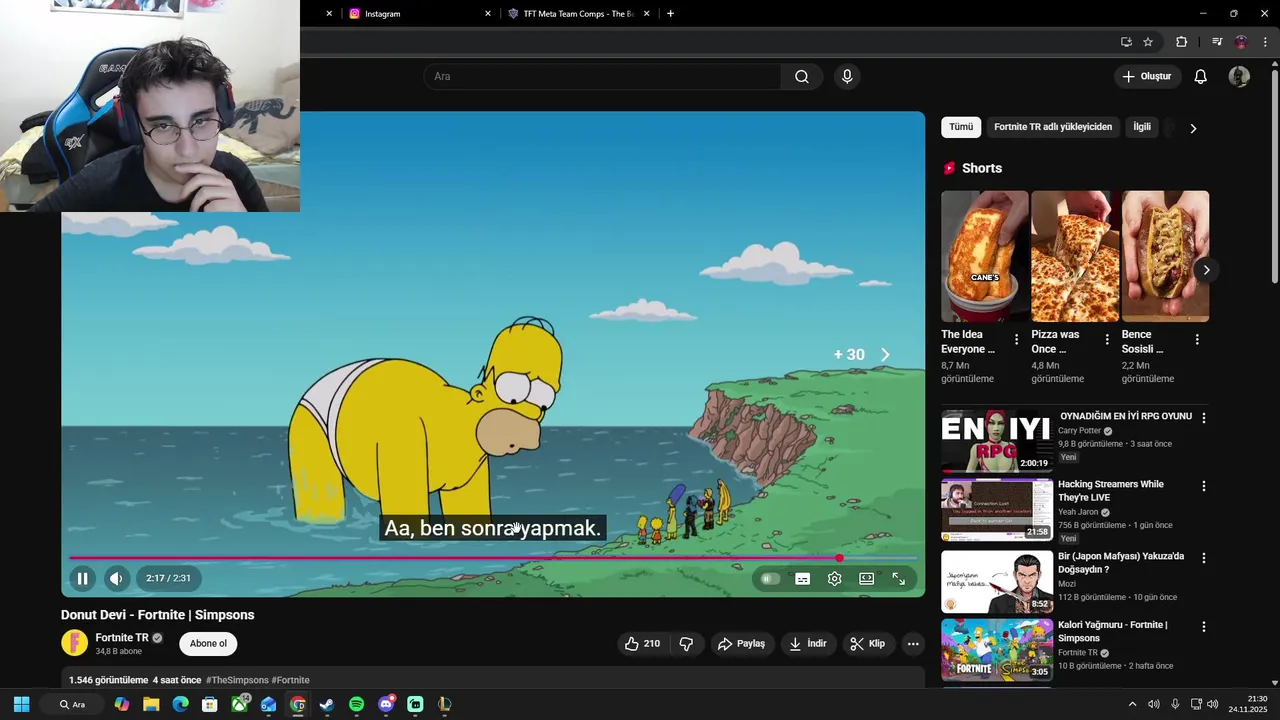The height and width of the screenshot is (720, 1280).
Task: Open Discord from the taskbar
Action: tap(386, 704)
